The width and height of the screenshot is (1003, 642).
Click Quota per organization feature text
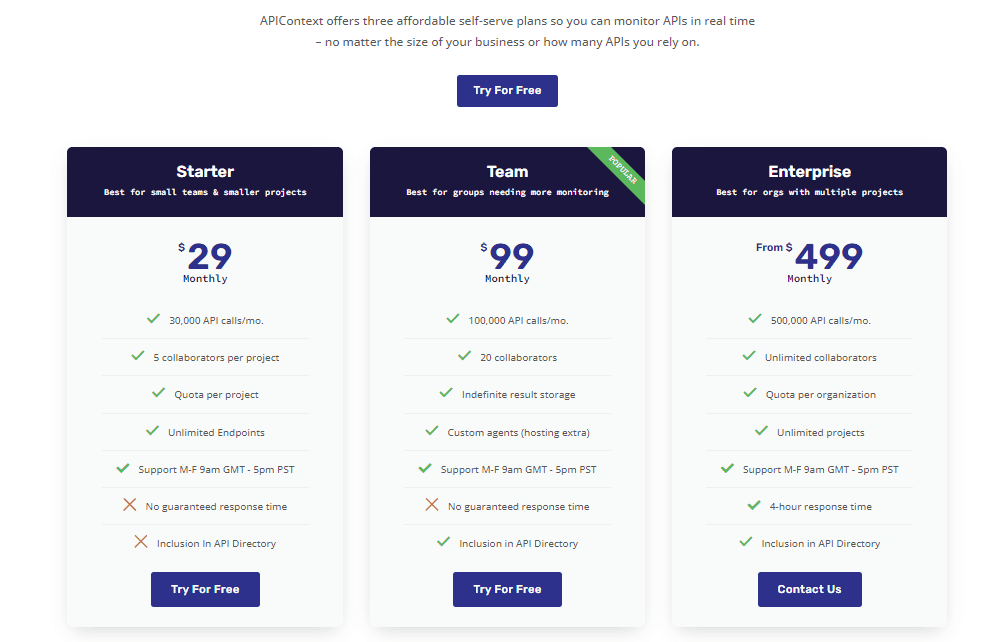(x=820, y=394)
